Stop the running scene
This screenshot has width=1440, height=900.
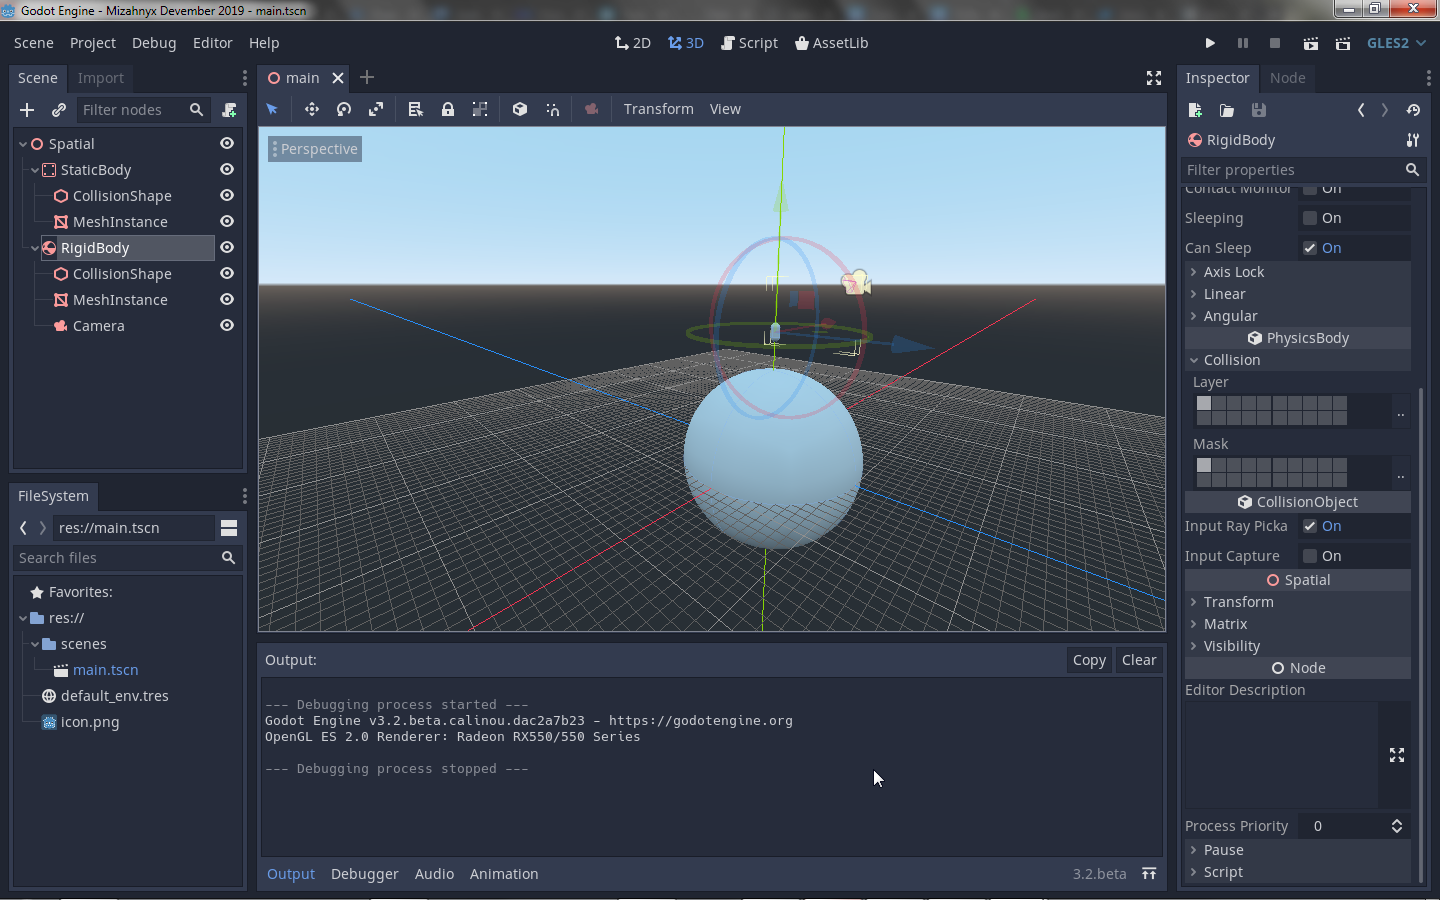(1275, 43)
